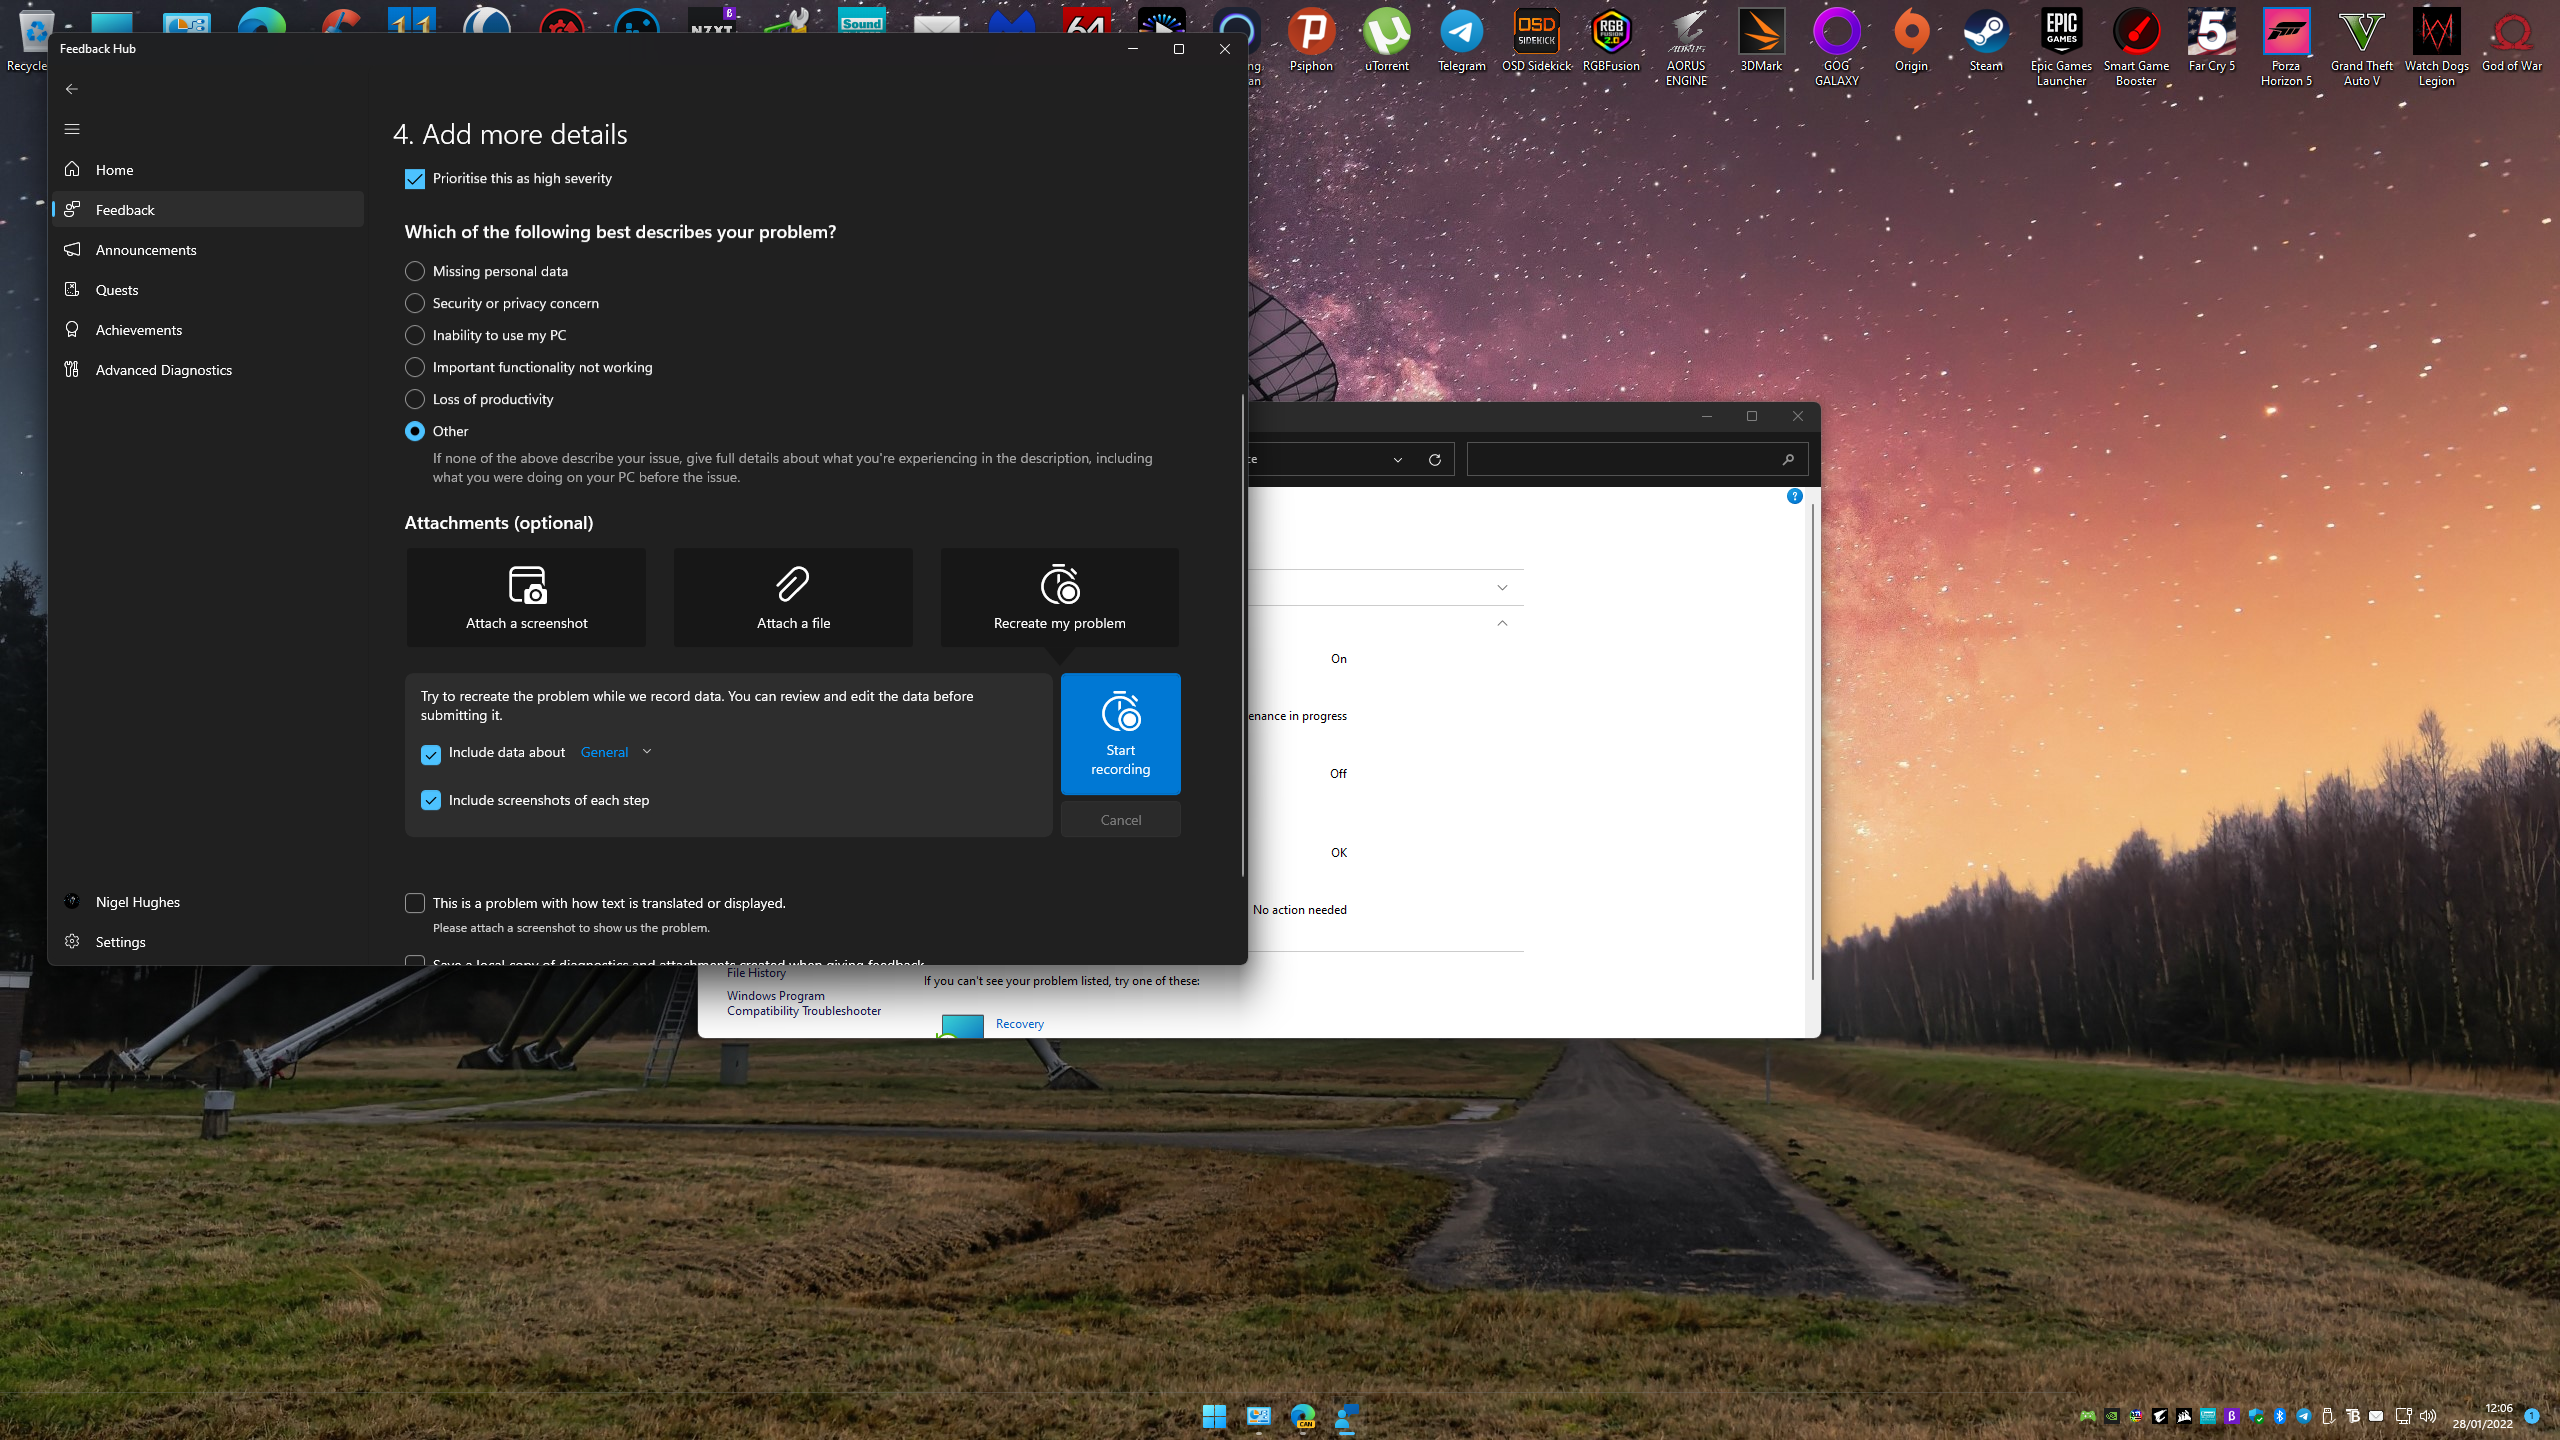Click the Control Panel search field
Image resolution: width=2560 pixels, height=1440 pixels.
(1625, 460)
